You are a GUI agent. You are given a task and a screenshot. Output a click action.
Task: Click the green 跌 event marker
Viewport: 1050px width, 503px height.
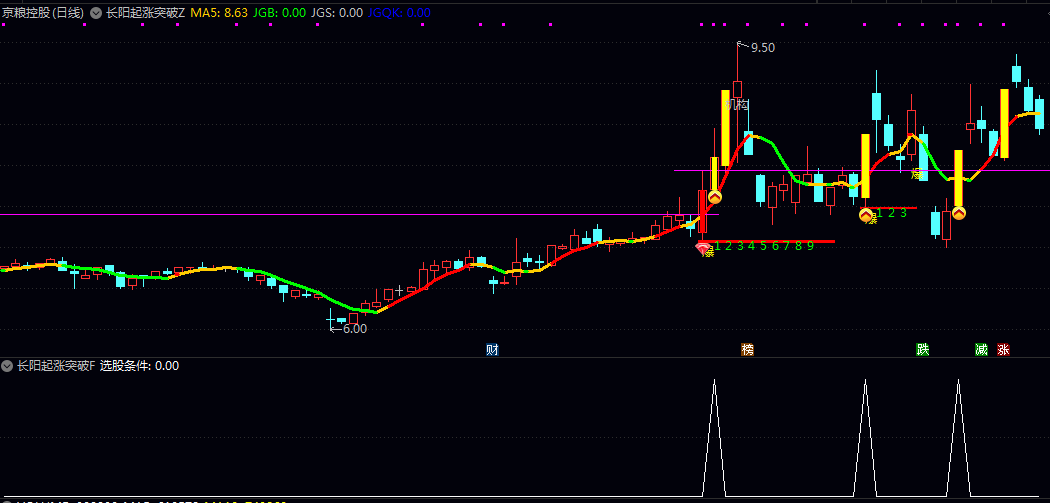(923, 349)
